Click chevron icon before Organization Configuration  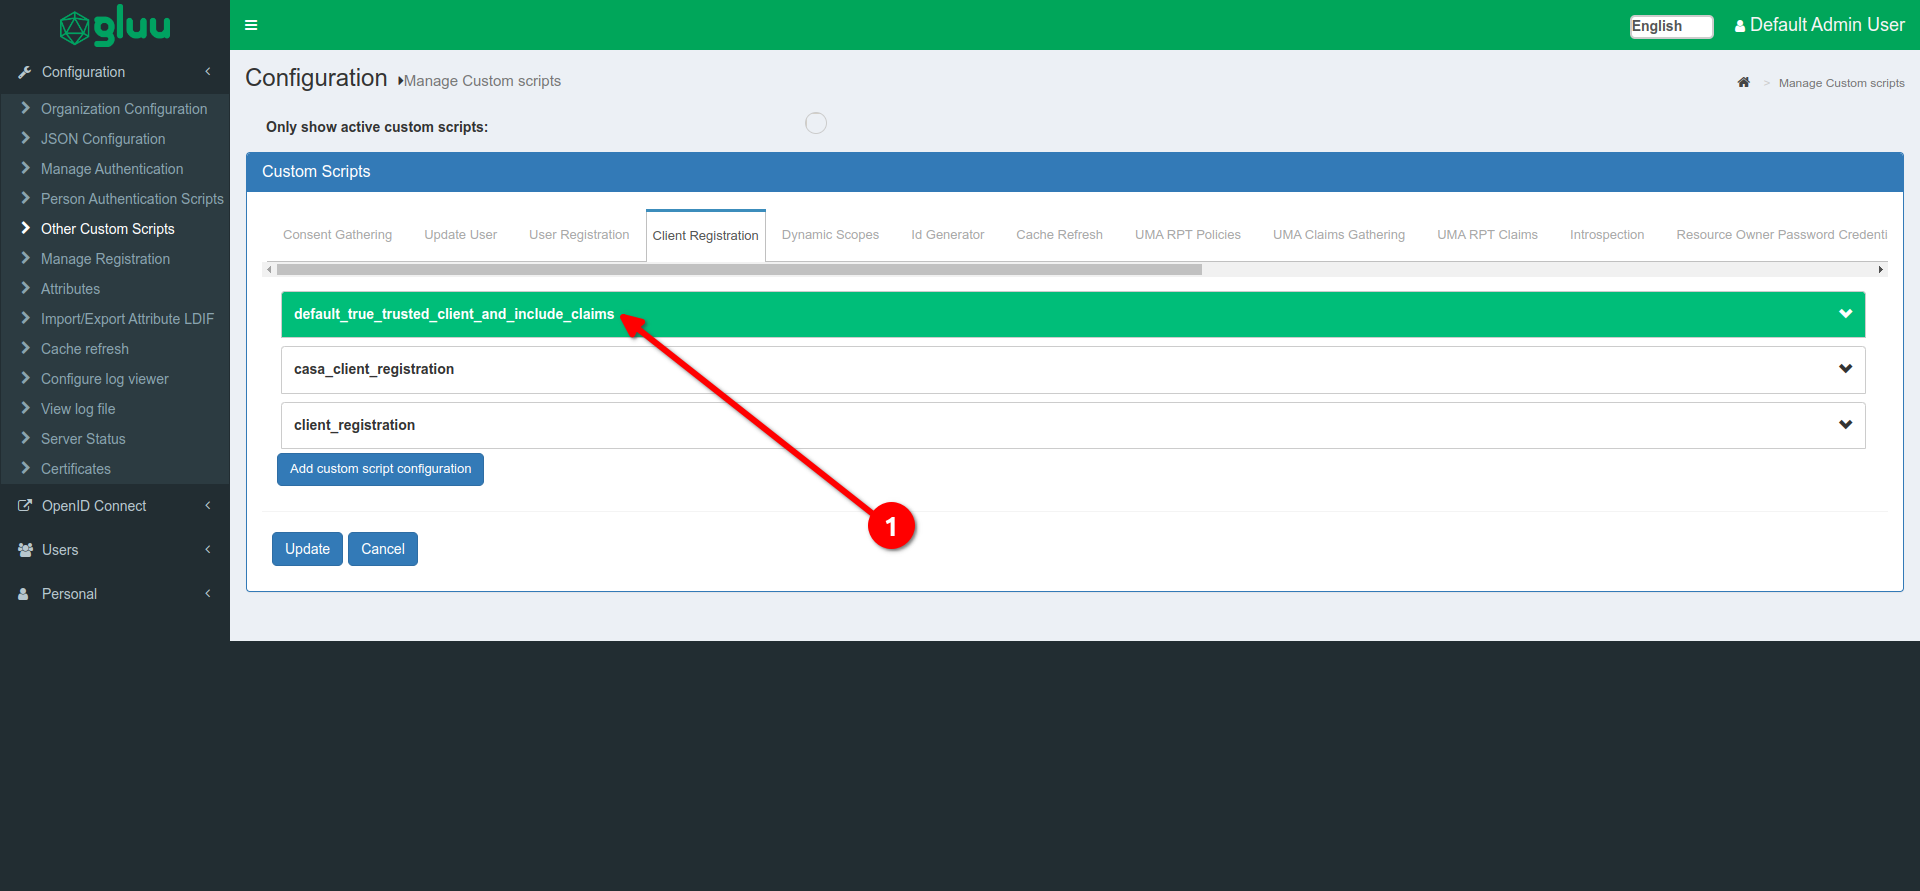(26, 108)
